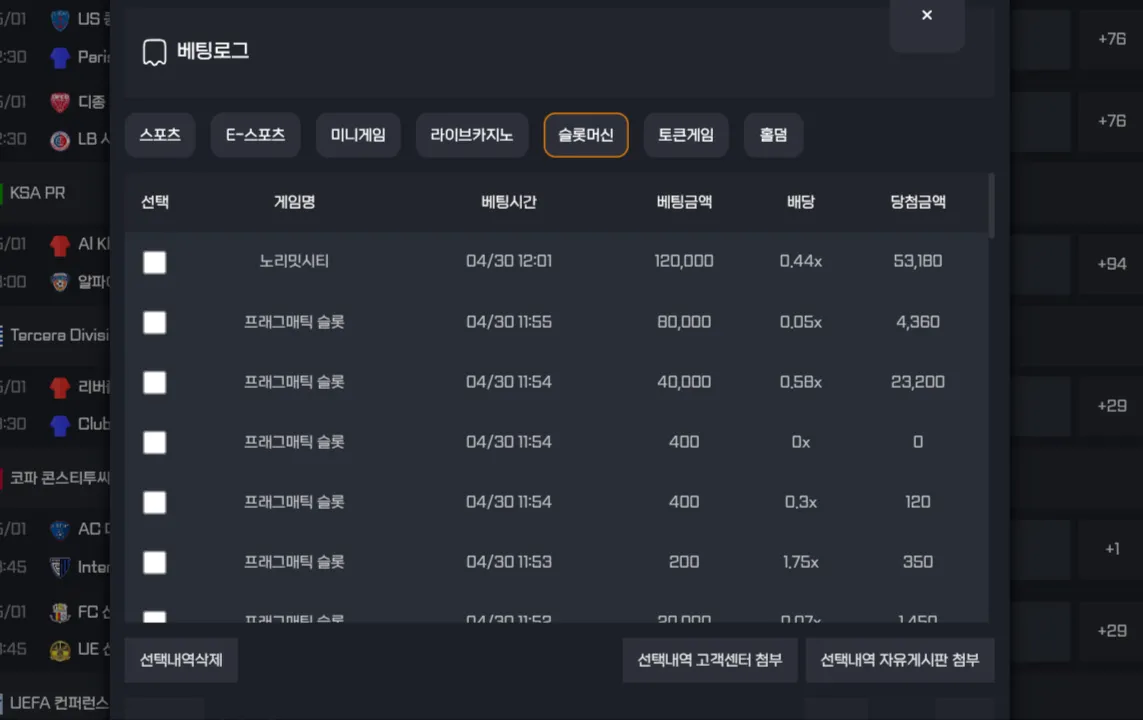Click the Inter team crest icon
The height and width of the screenshot is (720, 1143).
[61, 566]
